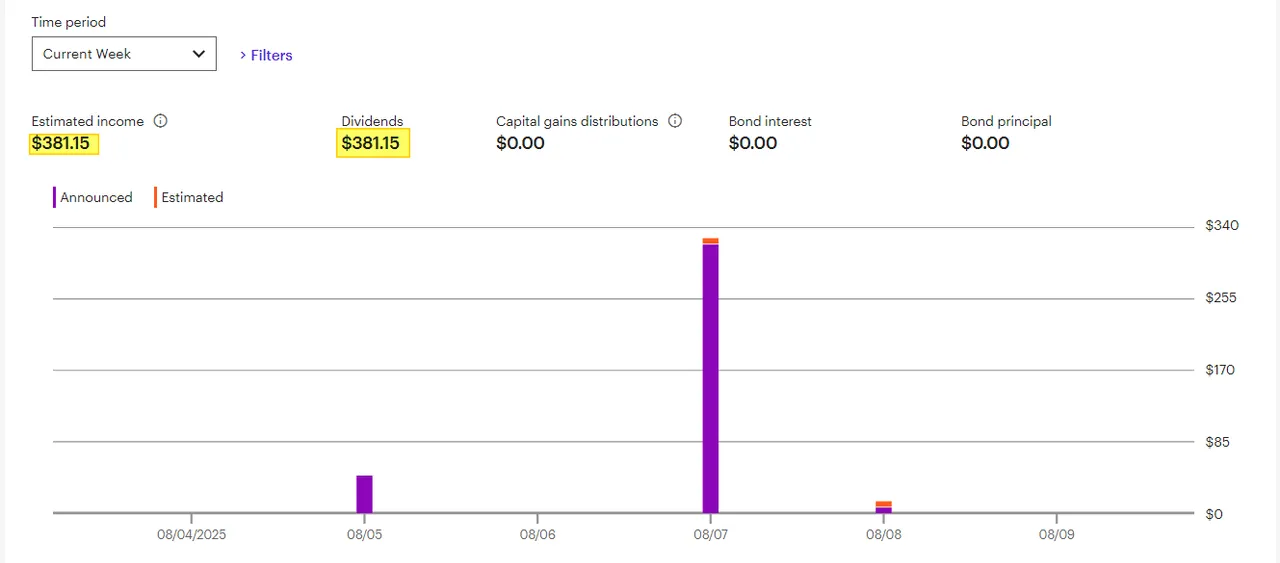Click the Bond principal $0.00 value
This screenshot has width=1280, height=563.
(x=986, y=143)
